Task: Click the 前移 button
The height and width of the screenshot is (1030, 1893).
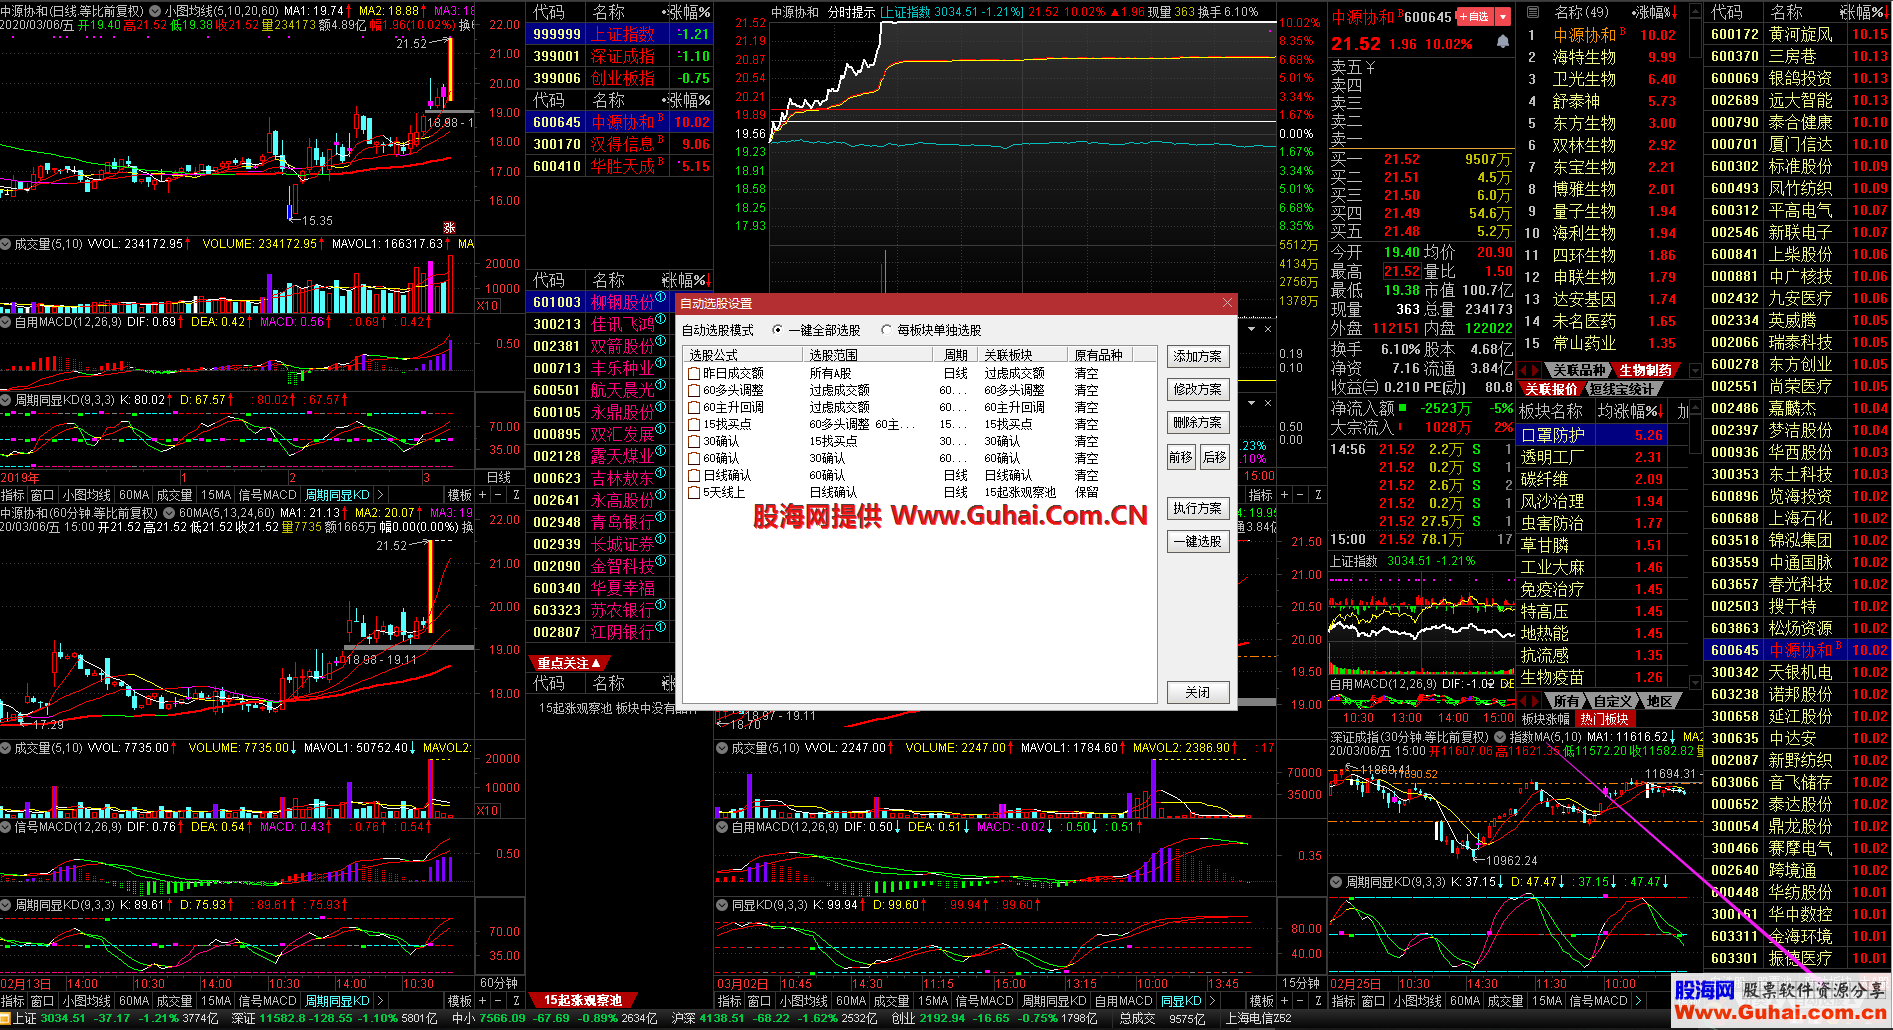Action: pyautogui.click(x=1181, y=457)
